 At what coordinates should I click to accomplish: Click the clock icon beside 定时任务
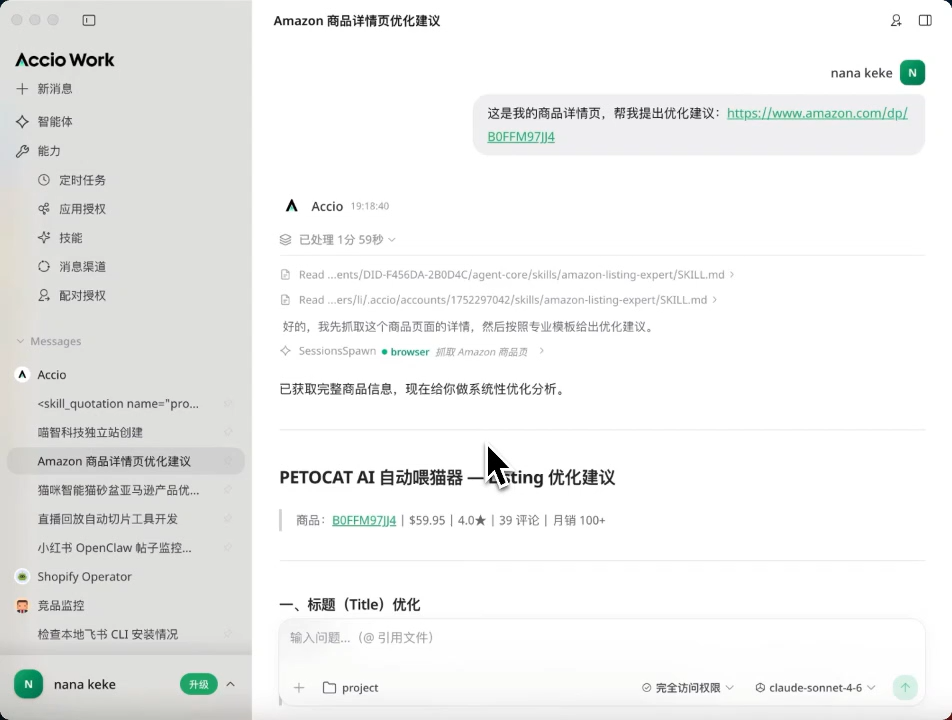(x=44, y=180)
